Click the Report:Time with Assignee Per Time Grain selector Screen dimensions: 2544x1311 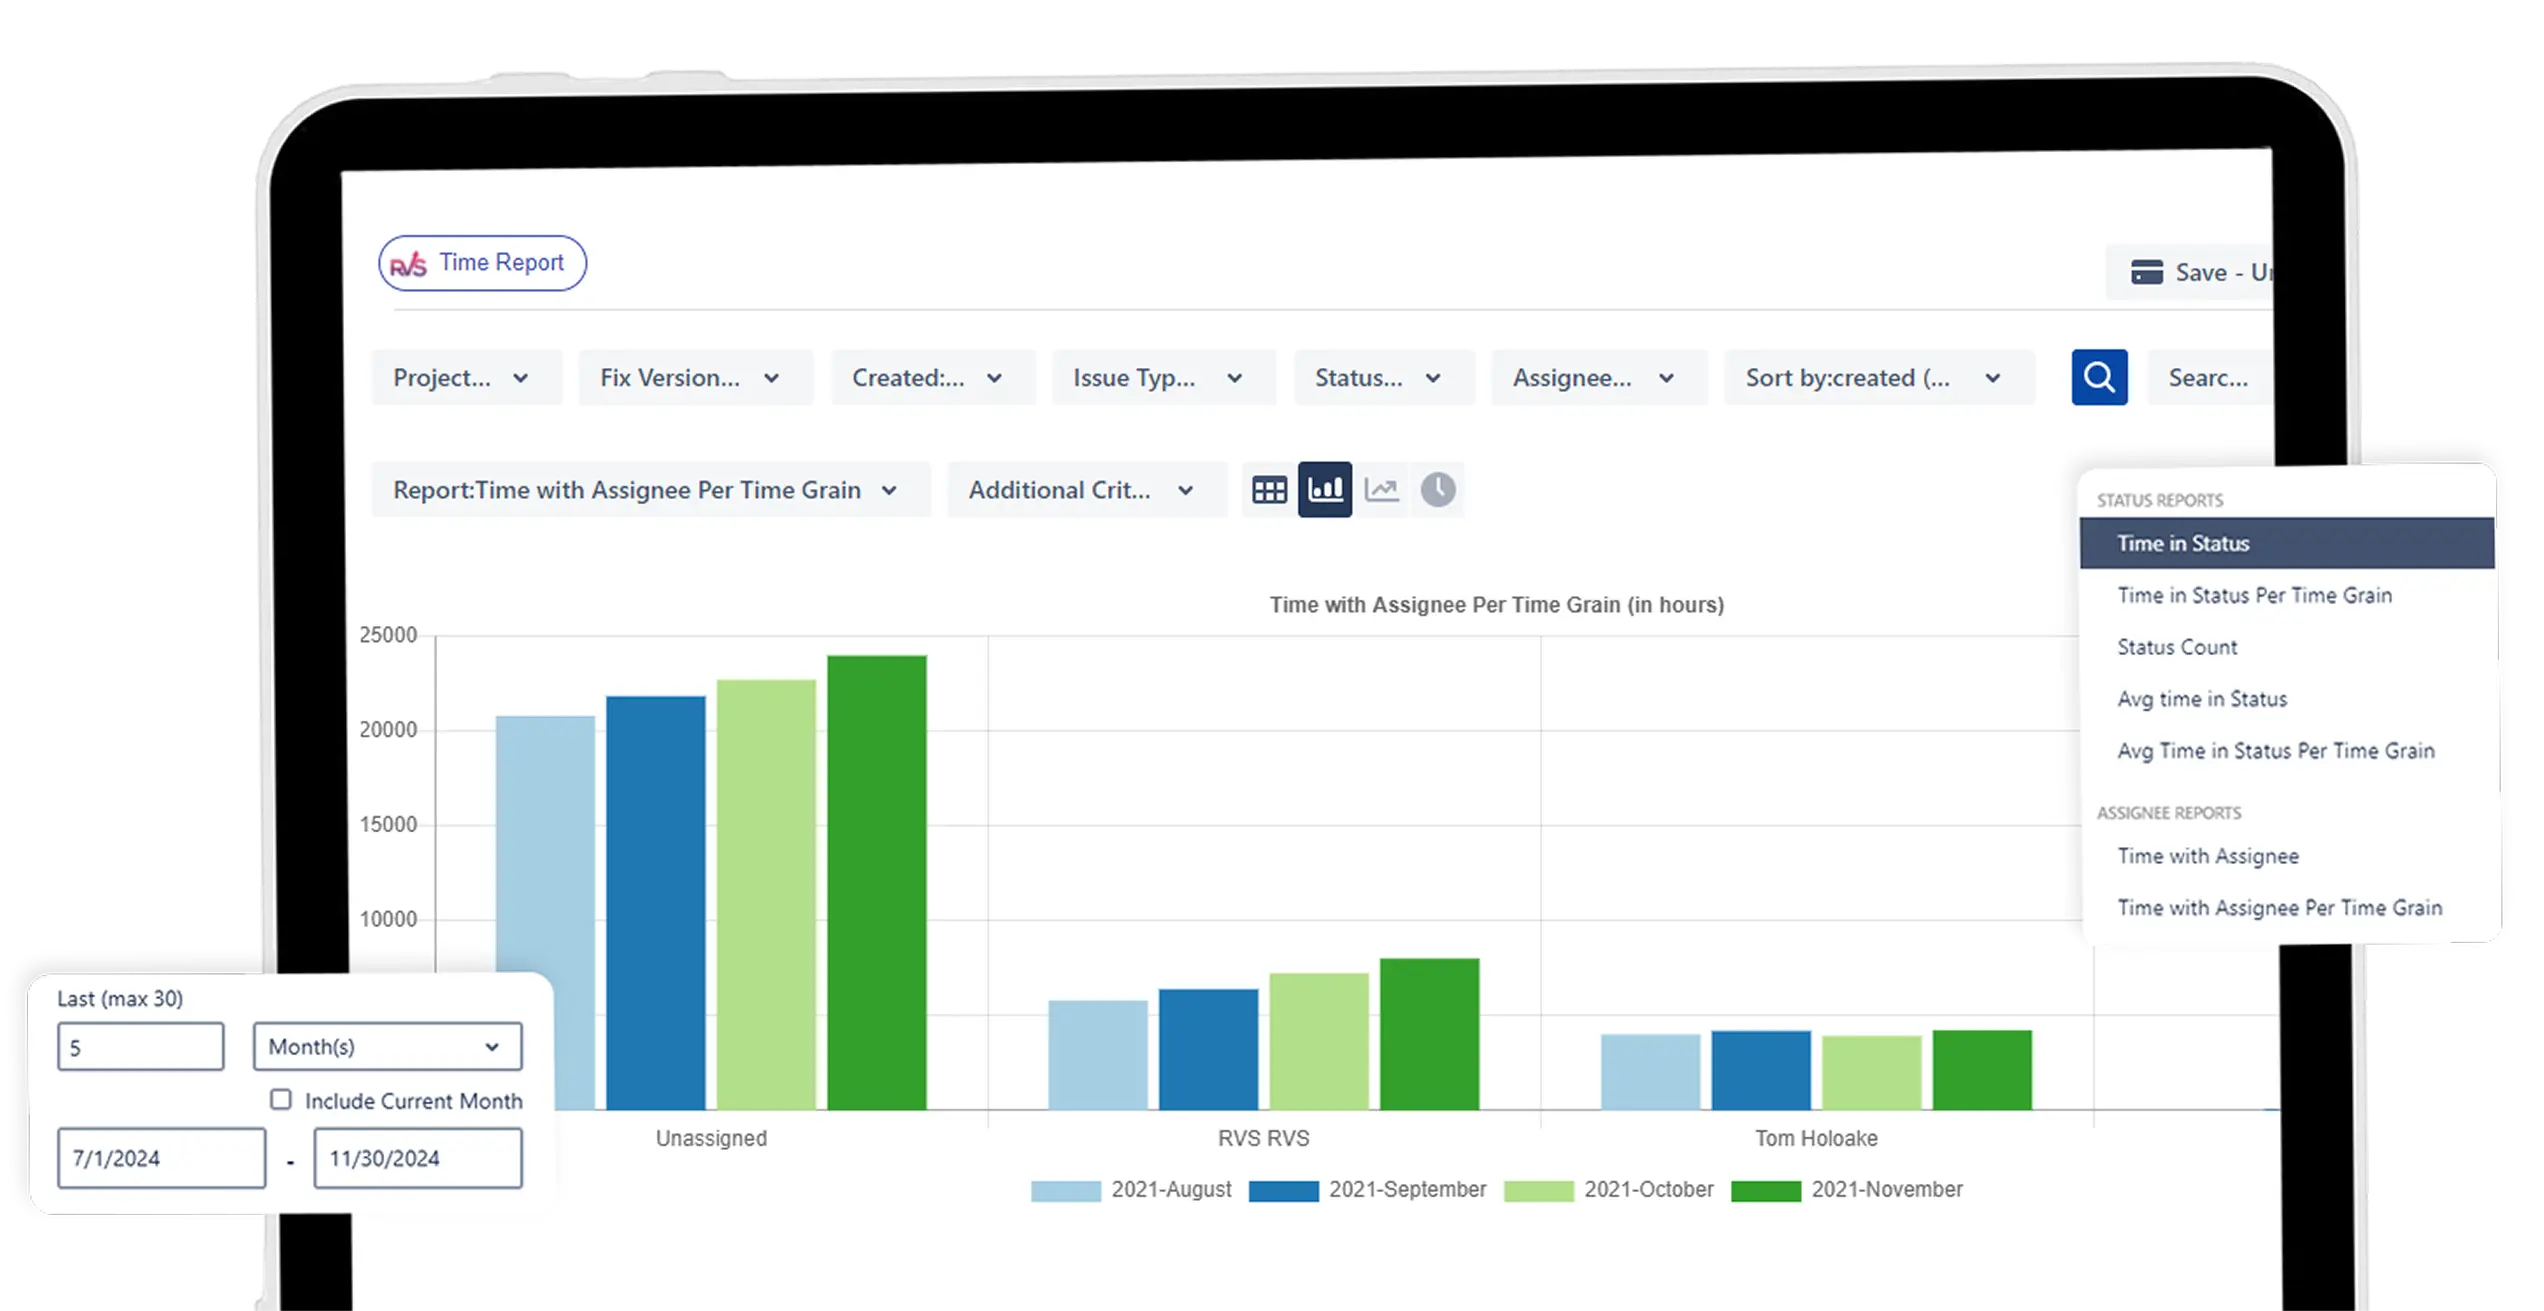[x=650, y=489]
